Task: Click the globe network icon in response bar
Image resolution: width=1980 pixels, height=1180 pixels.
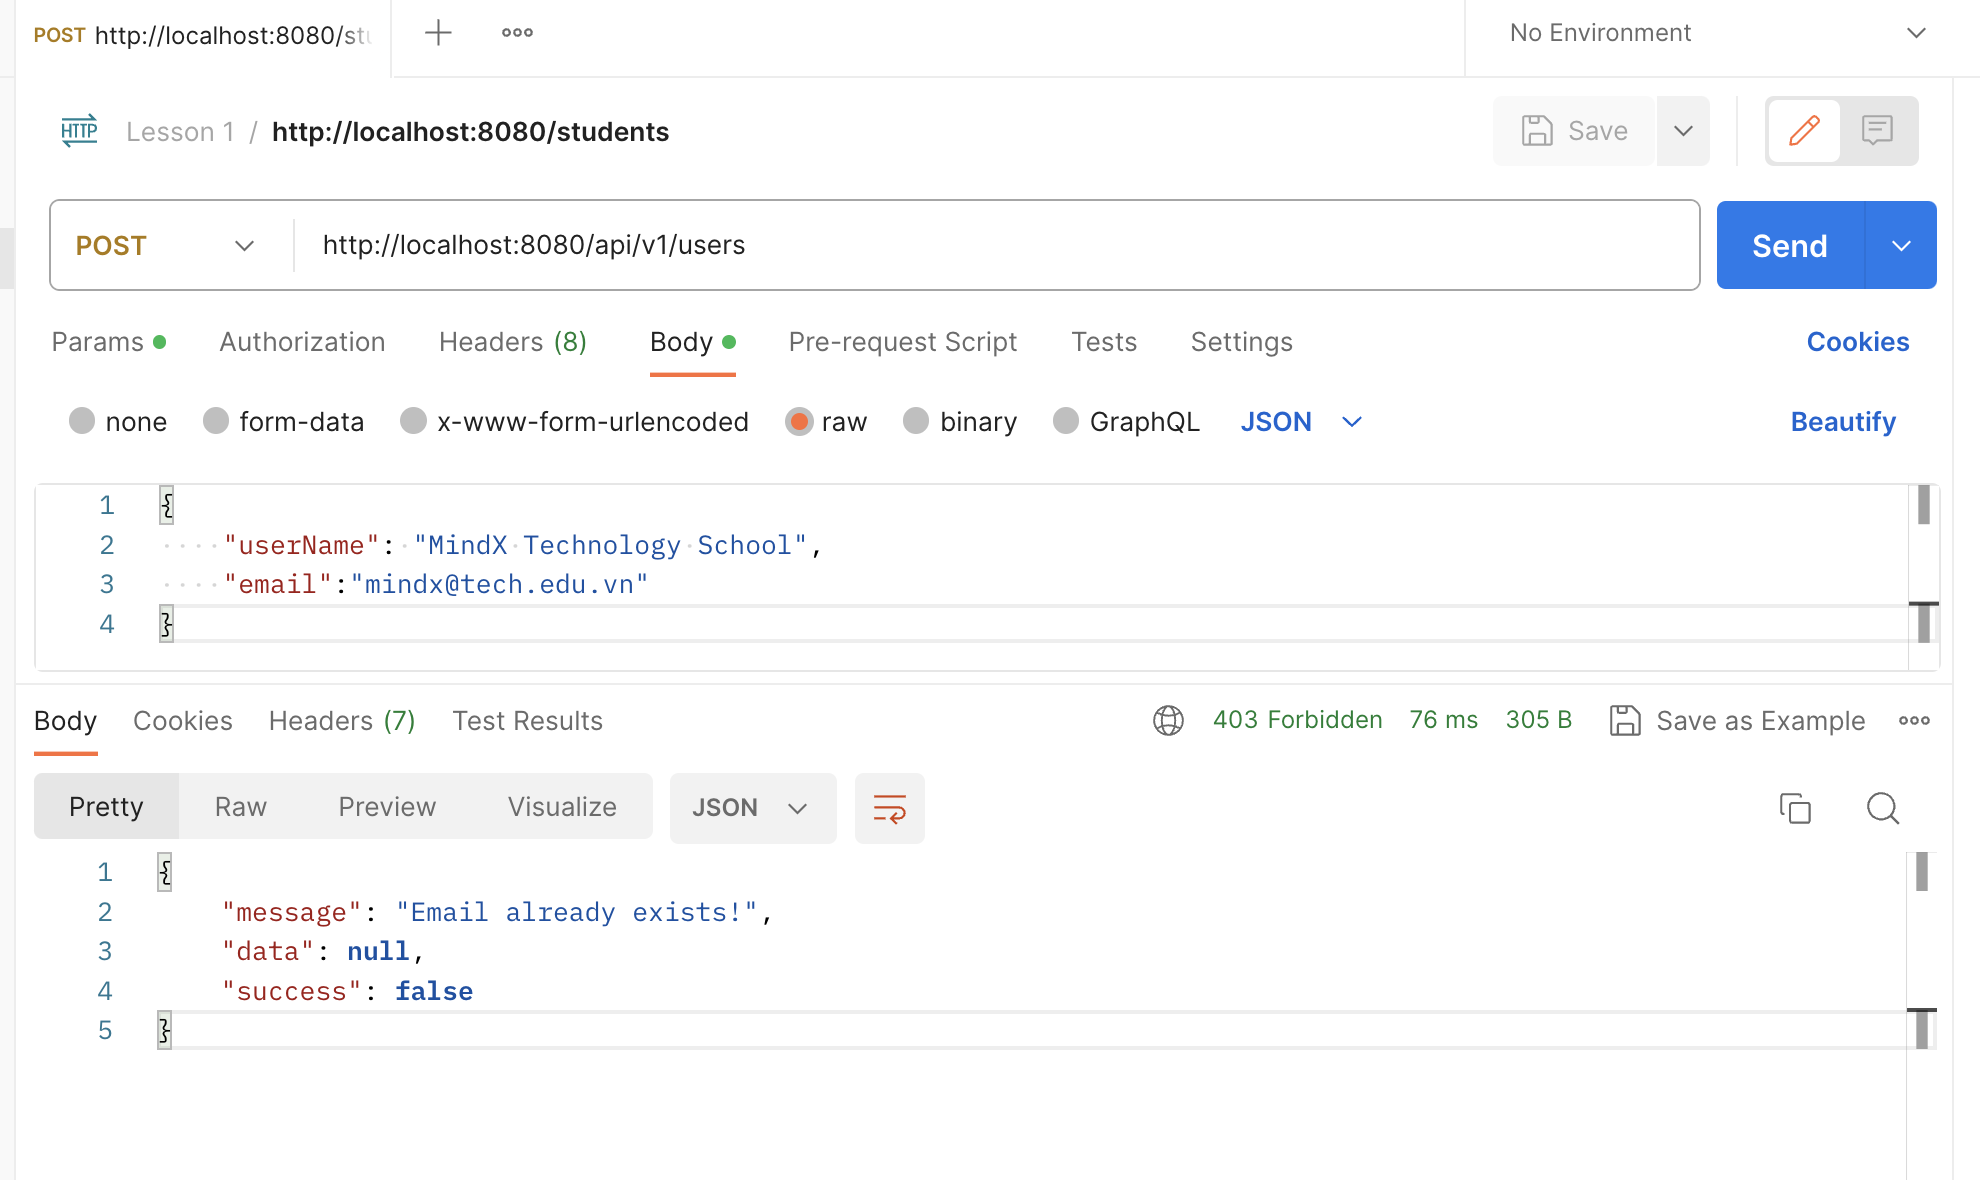Action: pyautogui.click(x=1168, y=720)
